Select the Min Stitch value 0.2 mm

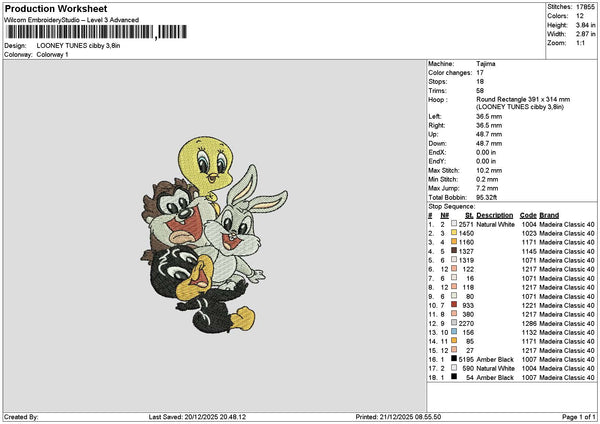tap(487, 179)
